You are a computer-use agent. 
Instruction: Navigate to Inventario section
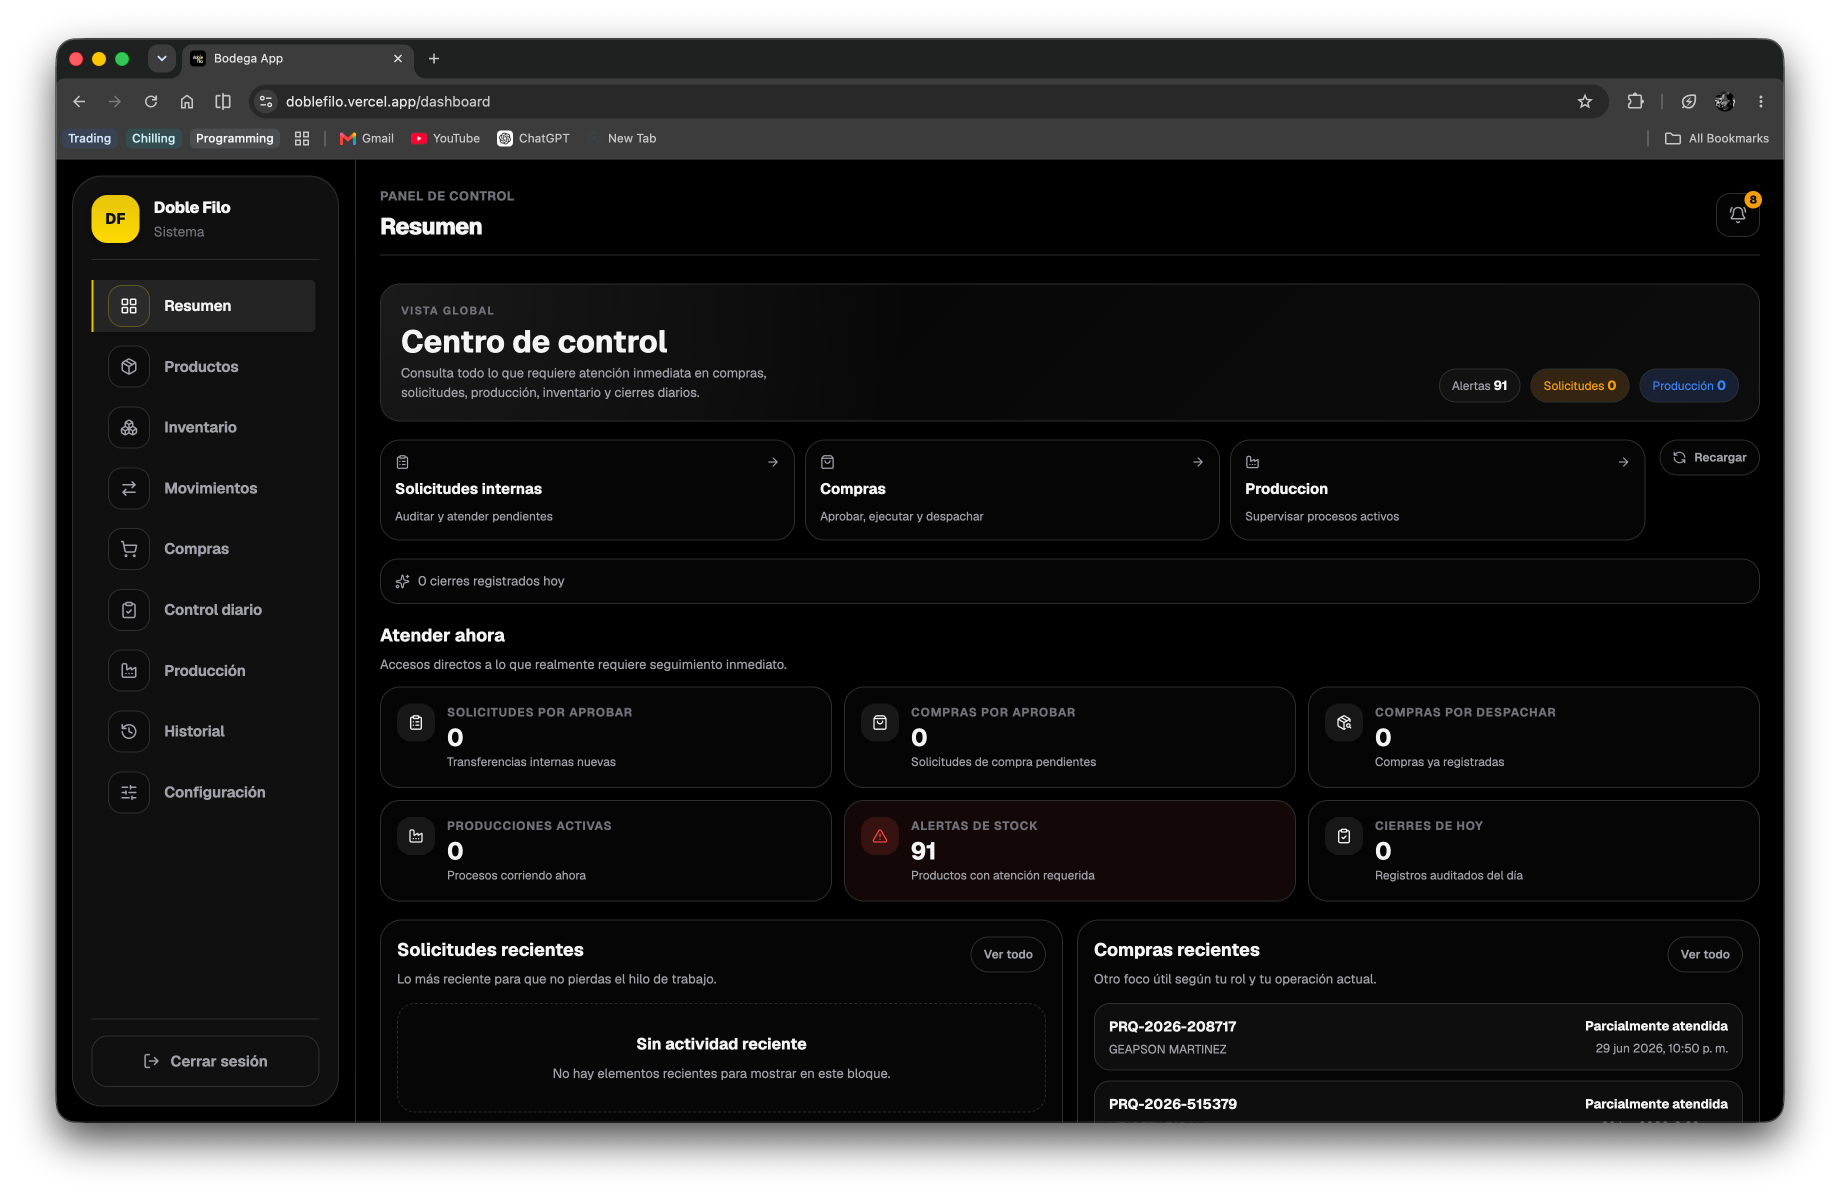(x=204, y=428)
